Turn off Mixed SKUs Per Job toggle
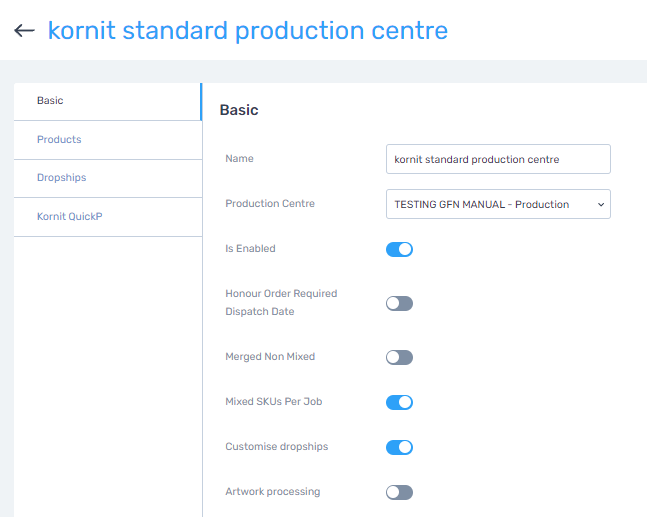 tap(399, 402)
